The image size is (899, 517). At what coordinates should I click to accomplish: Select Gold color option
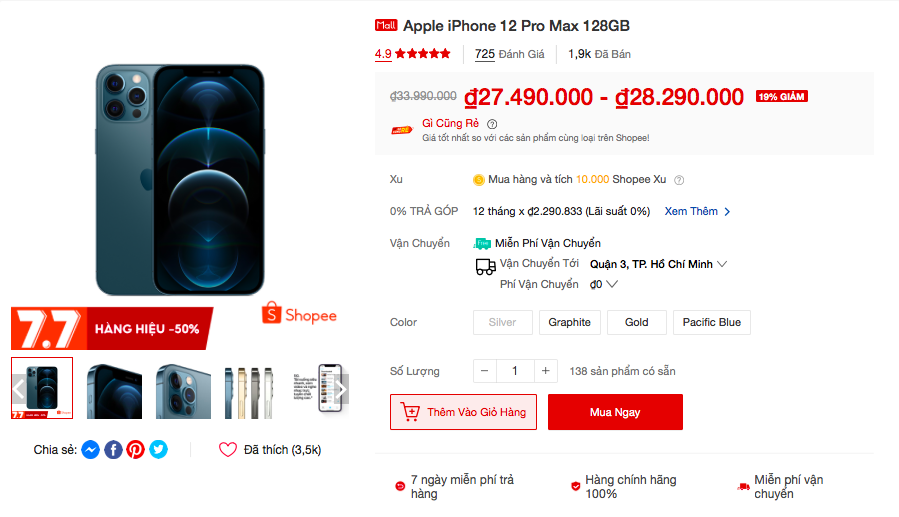pyautogui.click(x=636, y=322)
